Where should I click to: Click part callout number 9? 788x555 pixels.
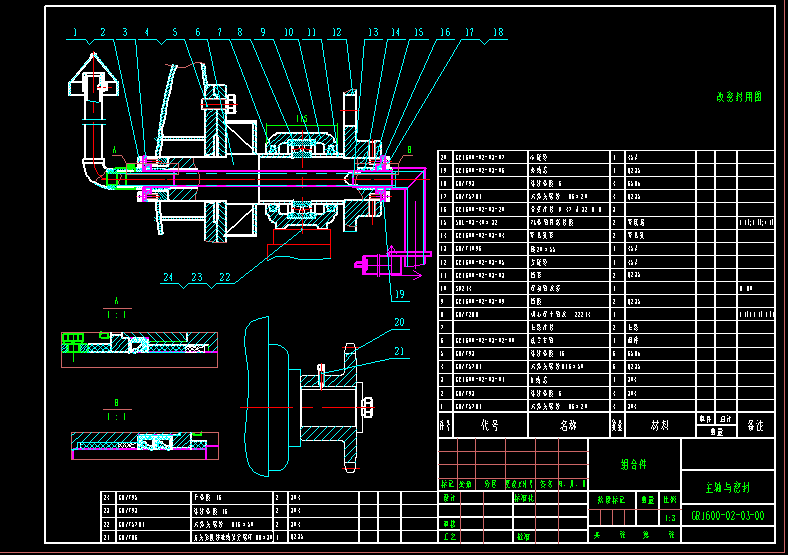pyautogui.click(x=263, y=32)
